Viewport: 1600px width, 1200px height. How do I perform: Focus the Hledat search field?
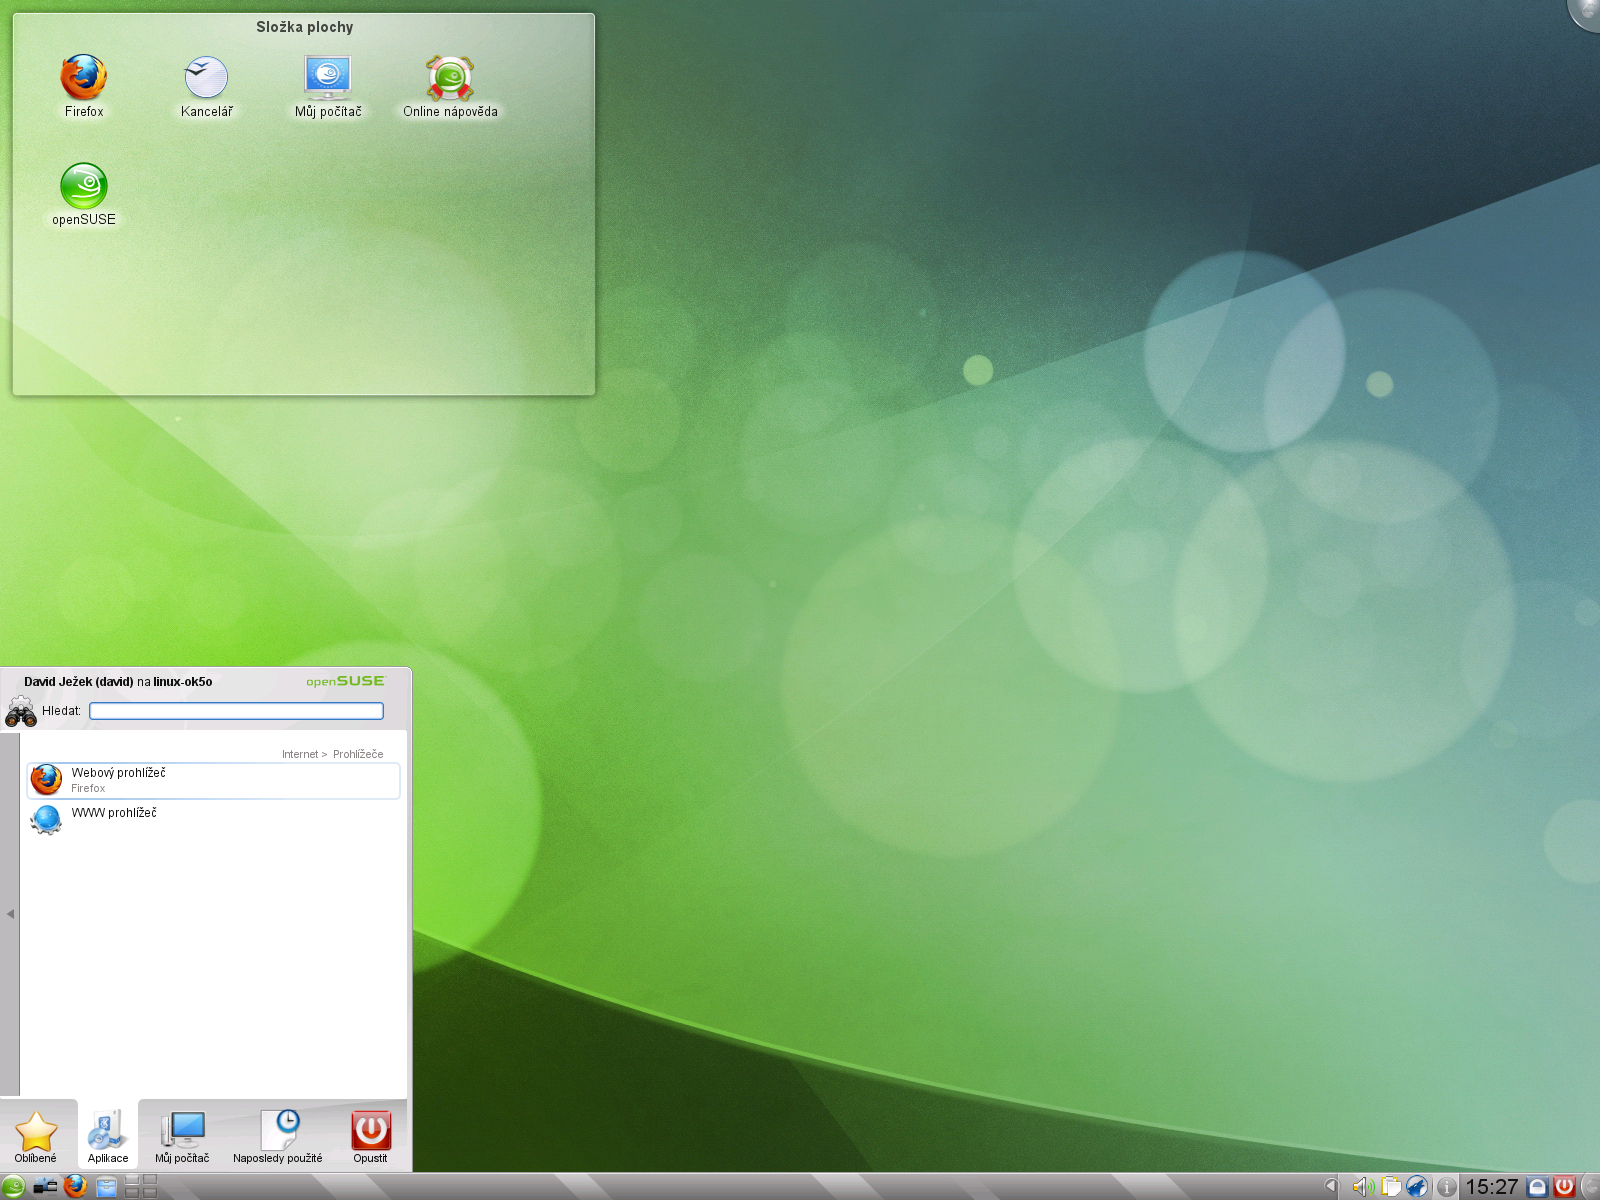(x=236, y=711)
